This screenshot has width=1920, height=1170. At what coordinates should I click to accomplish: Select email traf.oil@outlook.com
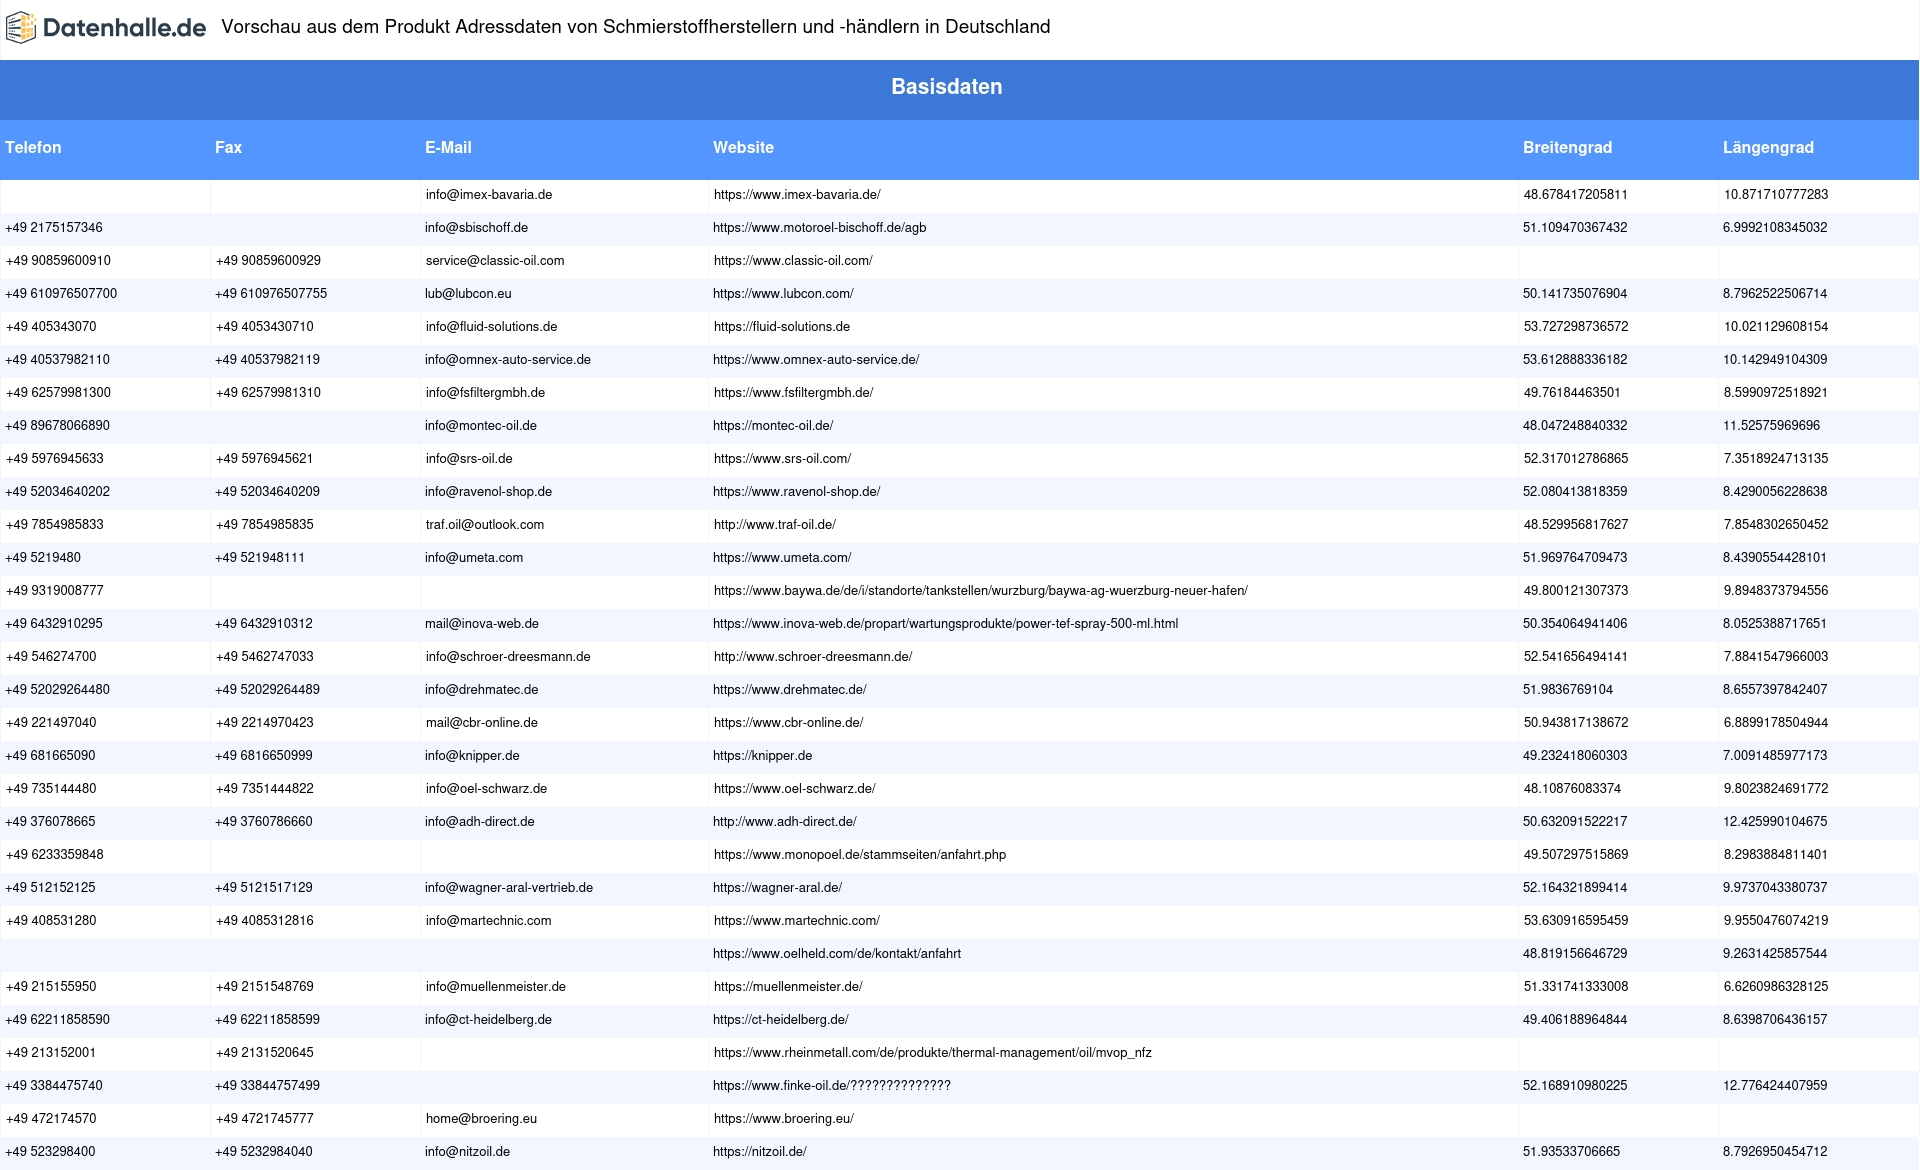pos(485,525)
